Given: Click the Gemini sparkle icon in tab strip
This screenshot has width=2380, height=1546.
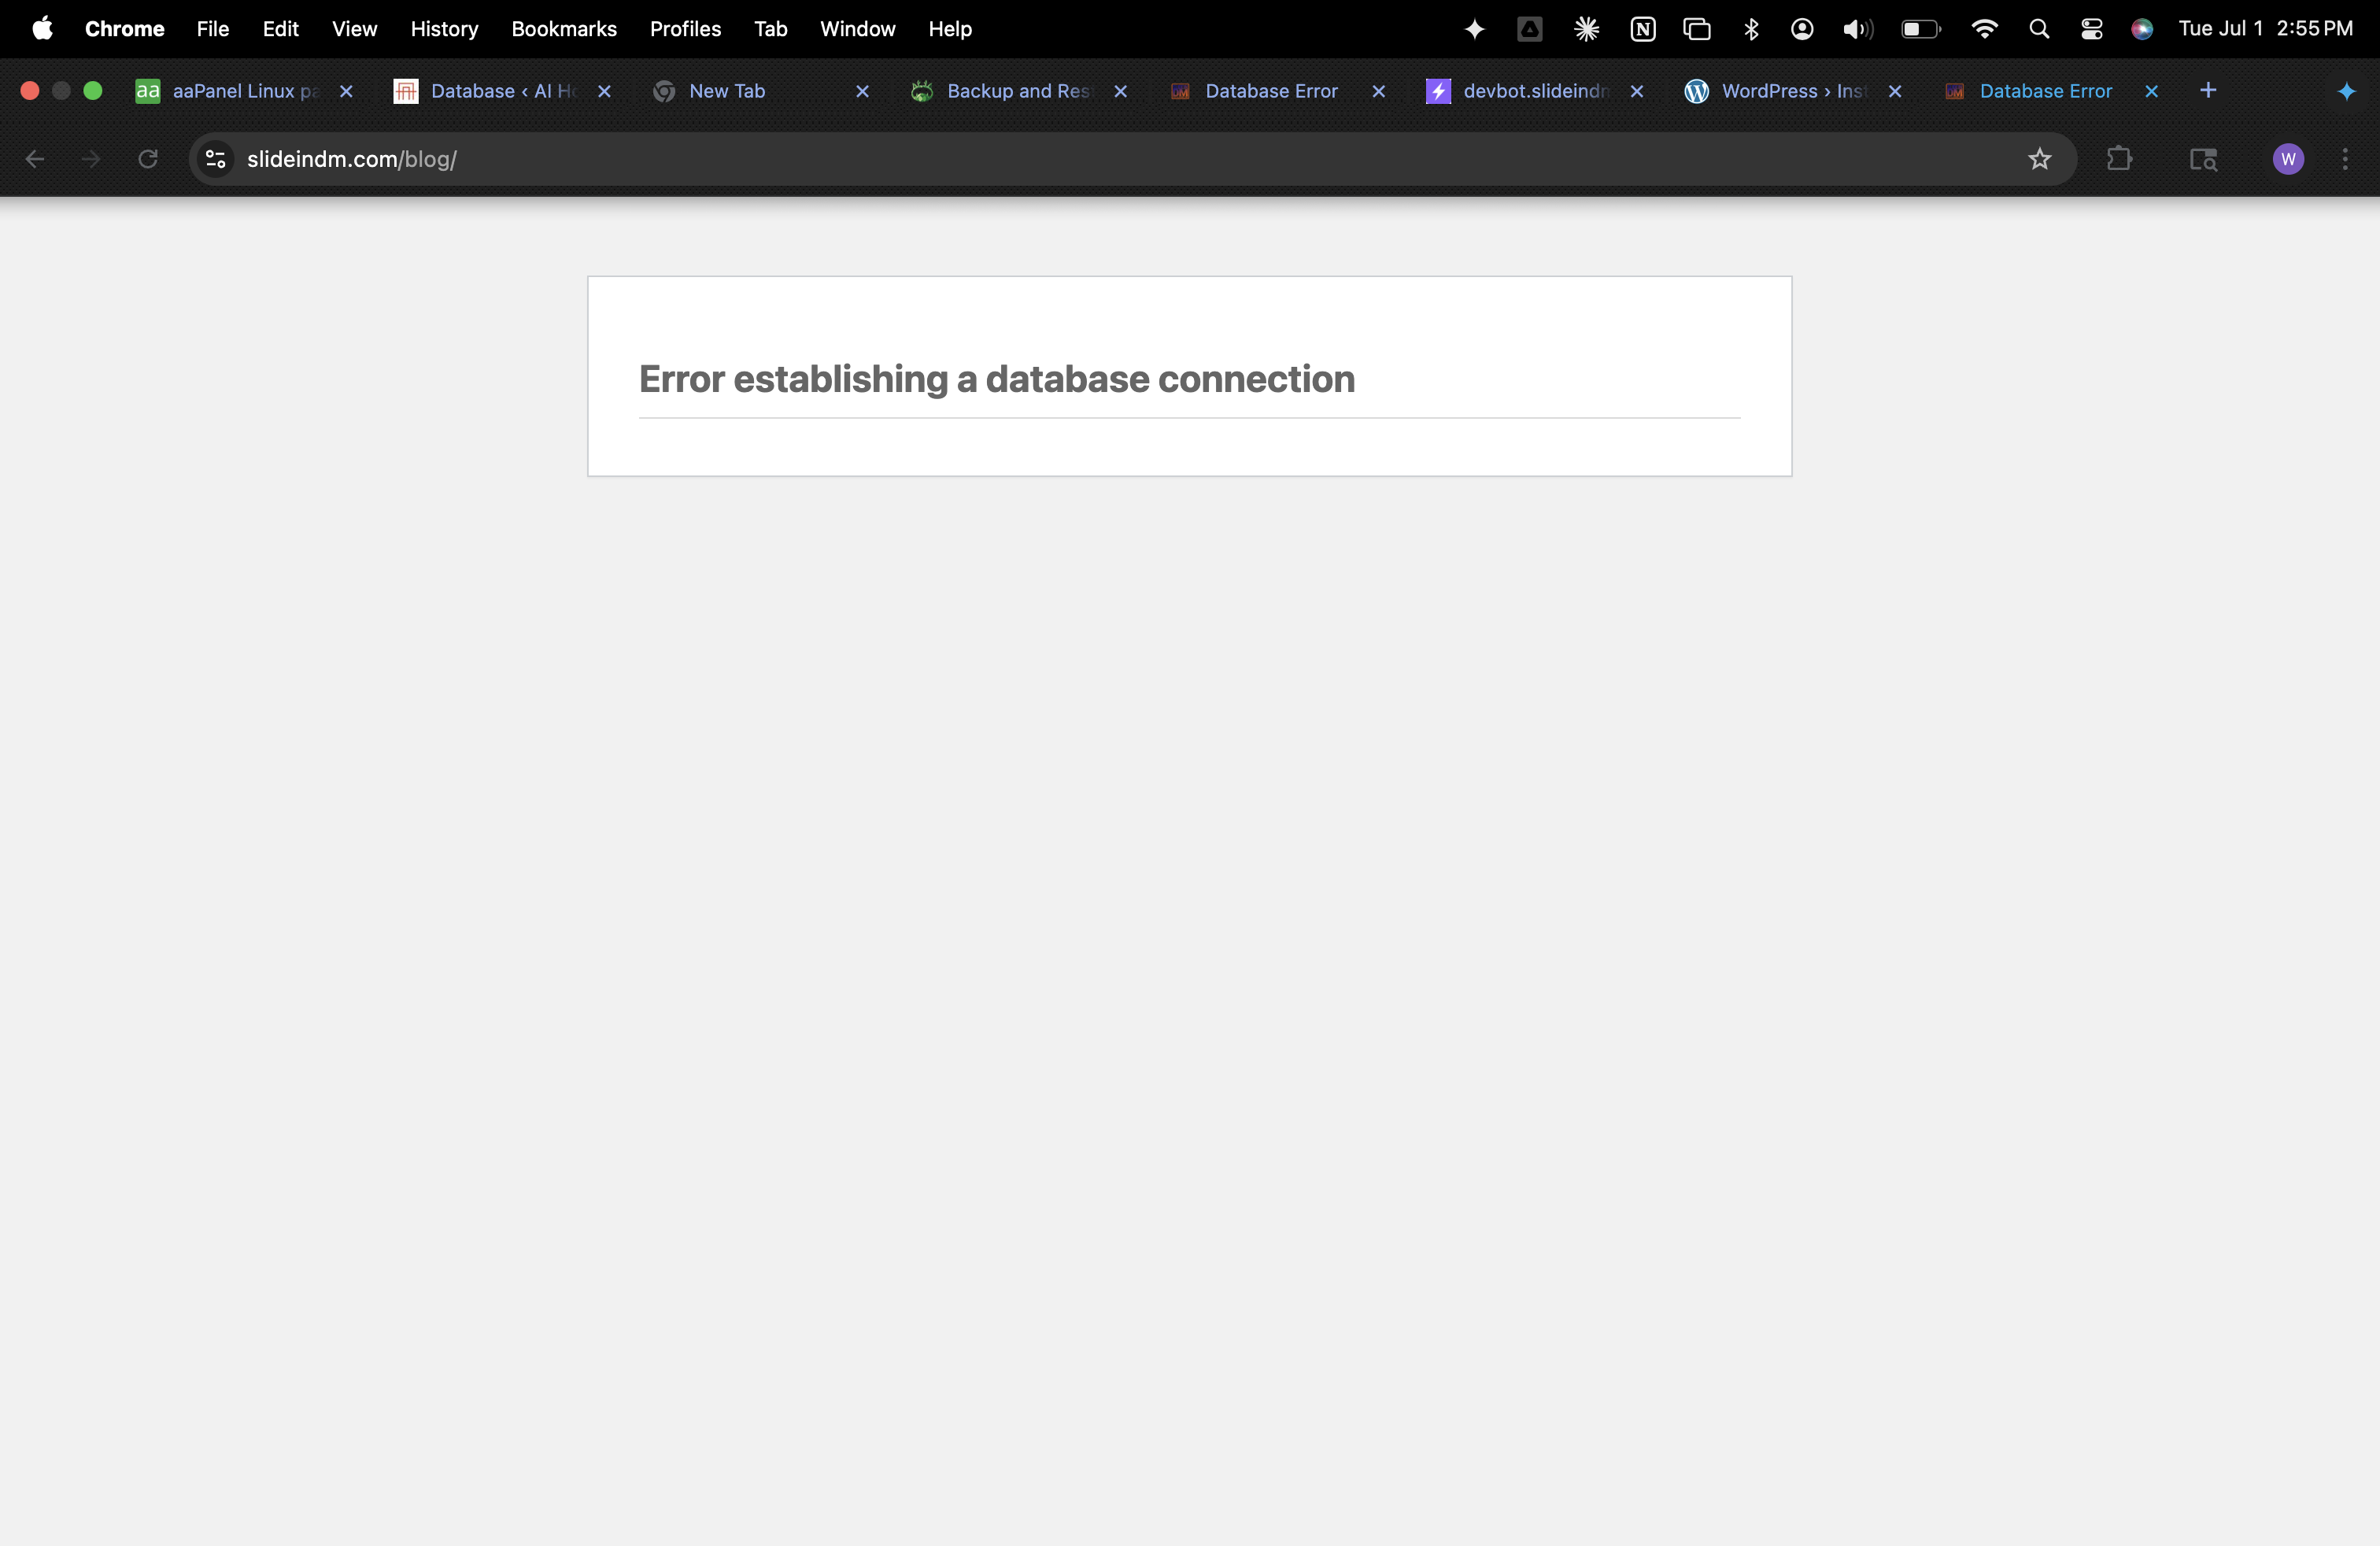Looking at the screenshot, I should coord(2346,91).
